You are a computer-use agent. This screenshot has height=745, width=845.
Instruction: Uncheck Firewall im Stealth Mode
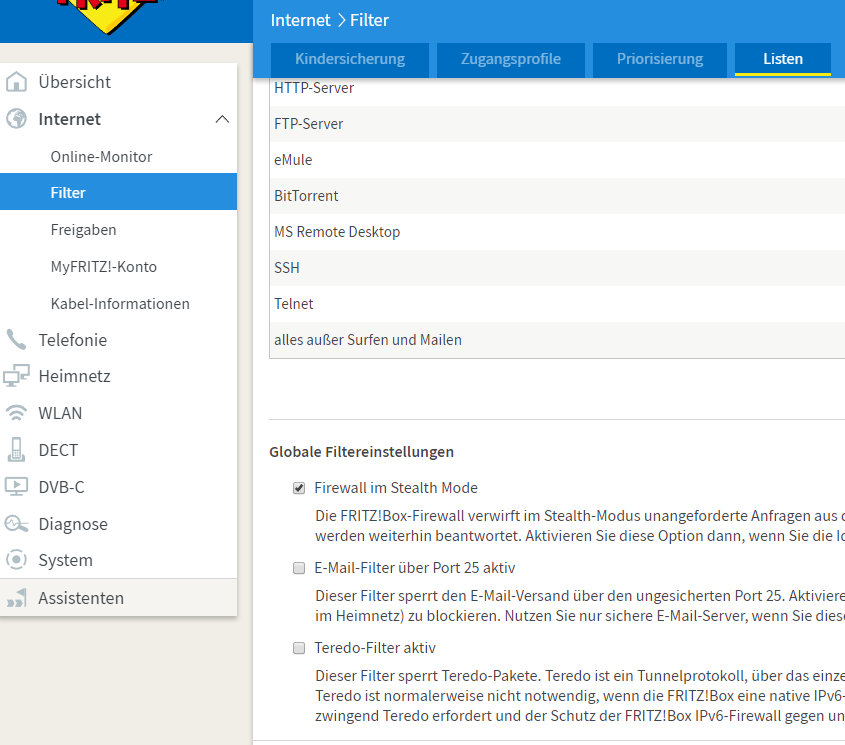[x=299, y=488]
